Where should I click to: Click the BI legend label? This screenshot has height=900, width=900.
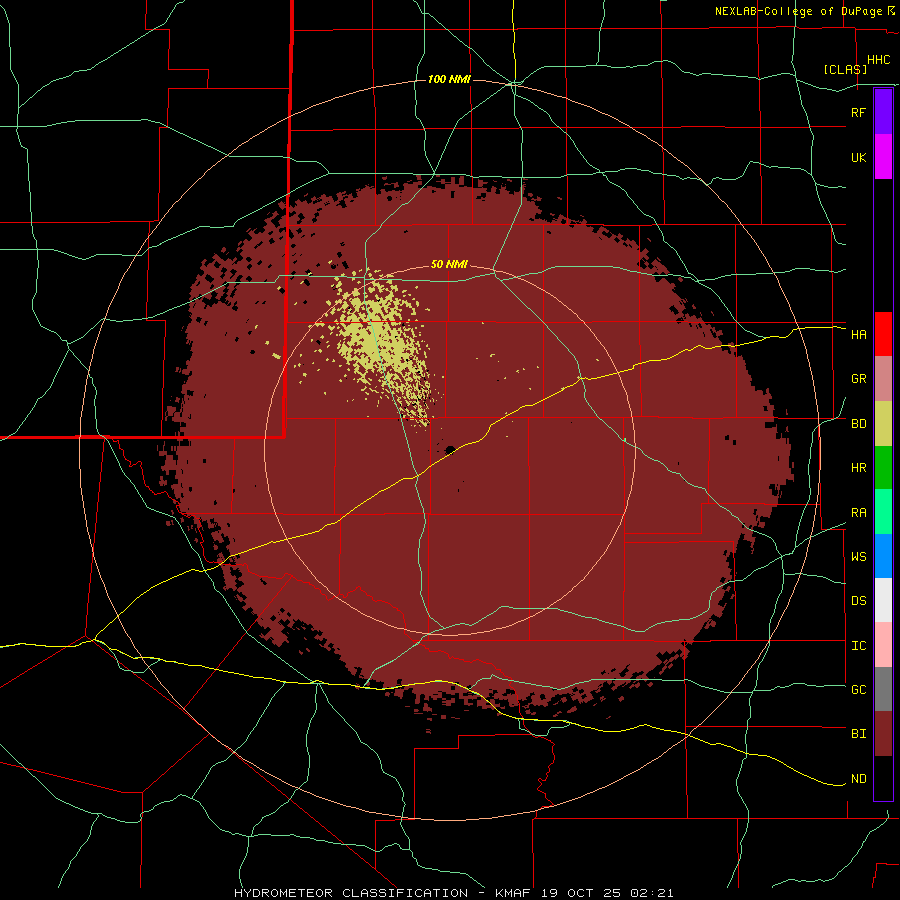point(858,734)
